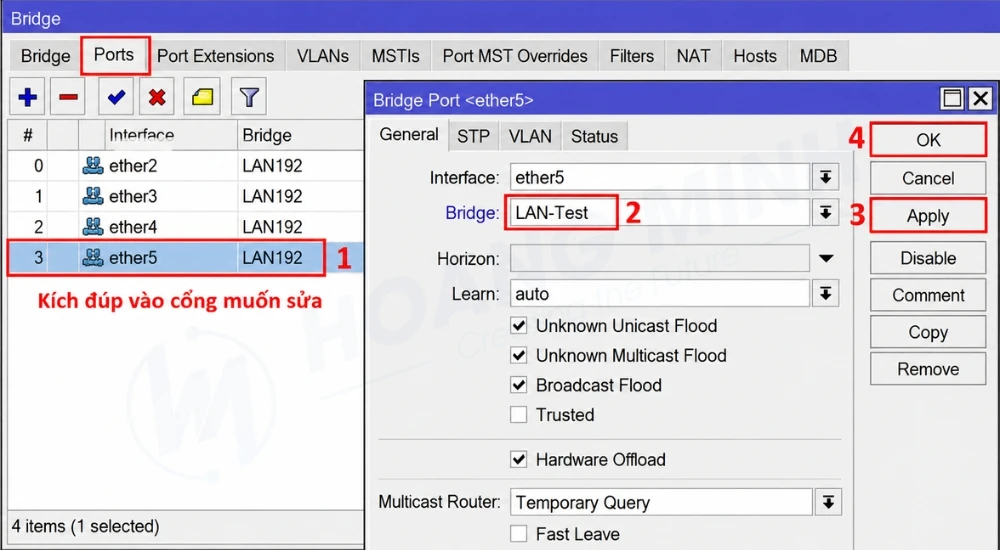
Task: Open the Learn dropdown arrow
Action: [826, 294]
